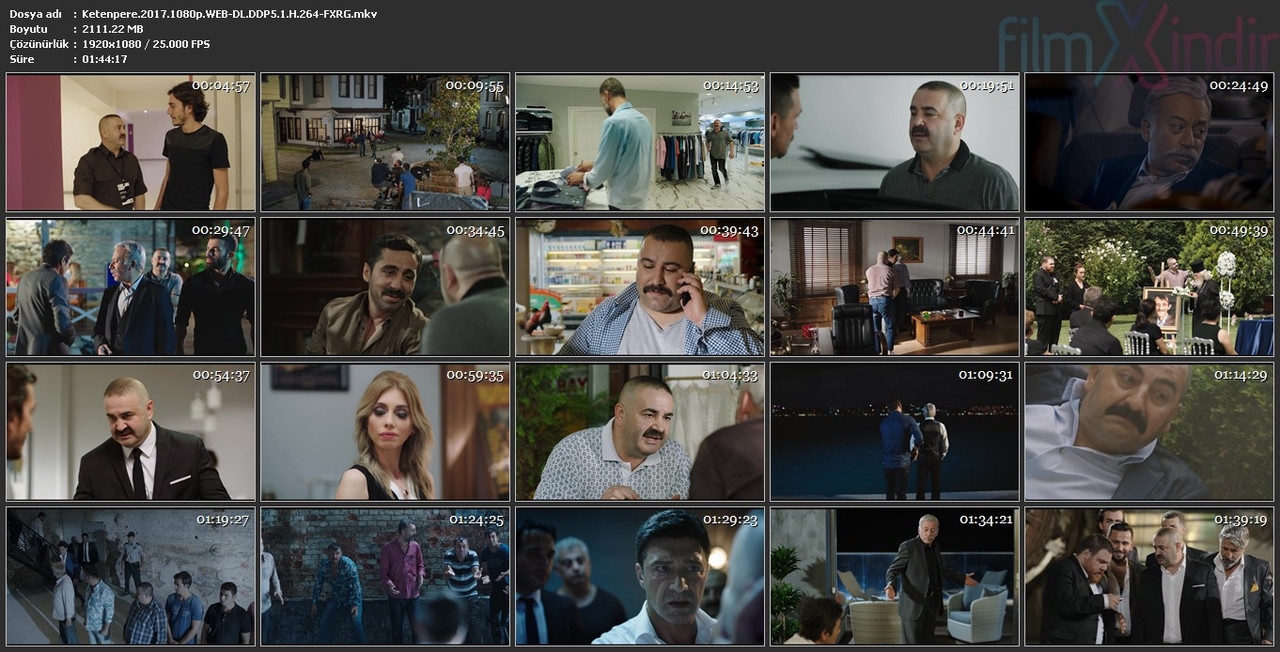This screenshot has height=652, width=1280.
Task: Select the frame at 00:39:43
Action: point(640,287)
